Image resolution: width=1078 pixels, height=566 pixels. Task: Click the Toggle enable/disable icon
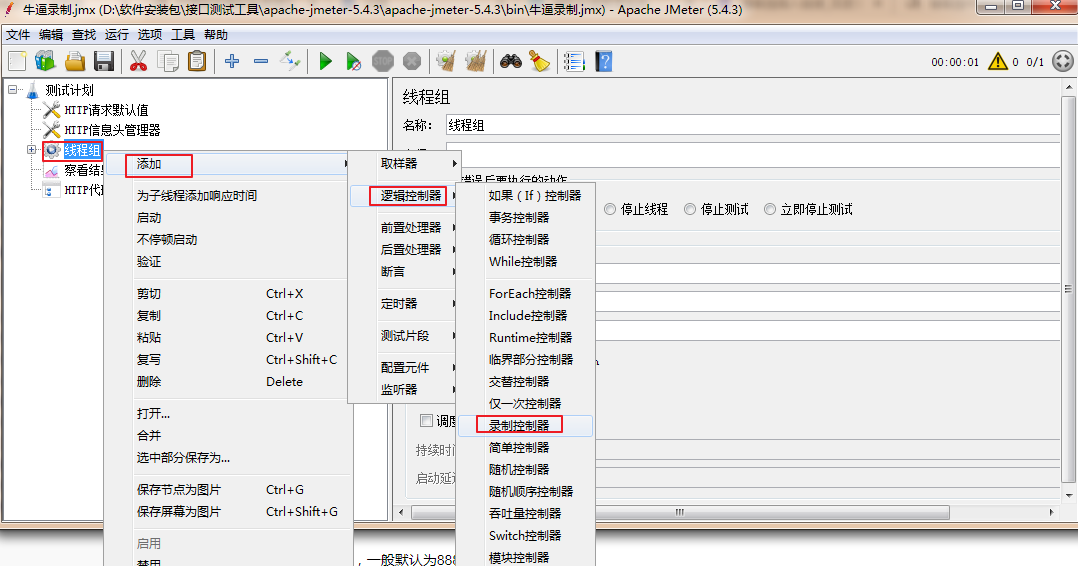click(x=290, y=62)
